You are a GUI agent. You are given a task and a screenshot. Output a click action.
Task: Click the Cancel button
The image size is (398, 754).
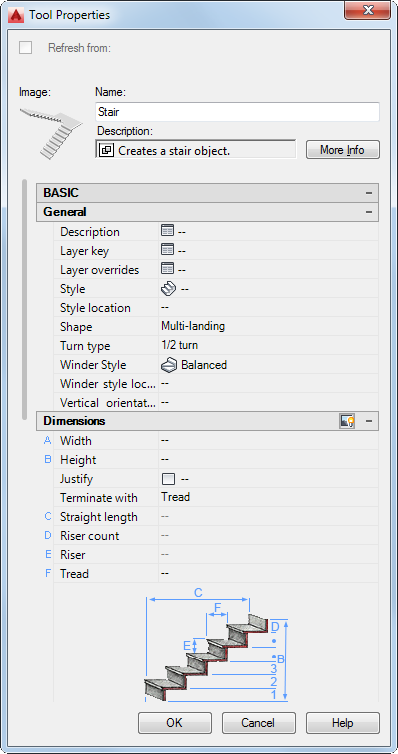point(259,723)
